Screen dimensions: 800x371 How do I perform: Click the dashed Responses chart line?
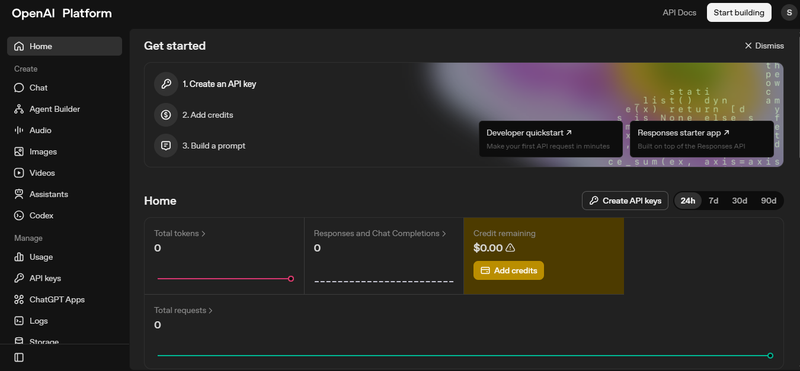[x=384, y=282]
